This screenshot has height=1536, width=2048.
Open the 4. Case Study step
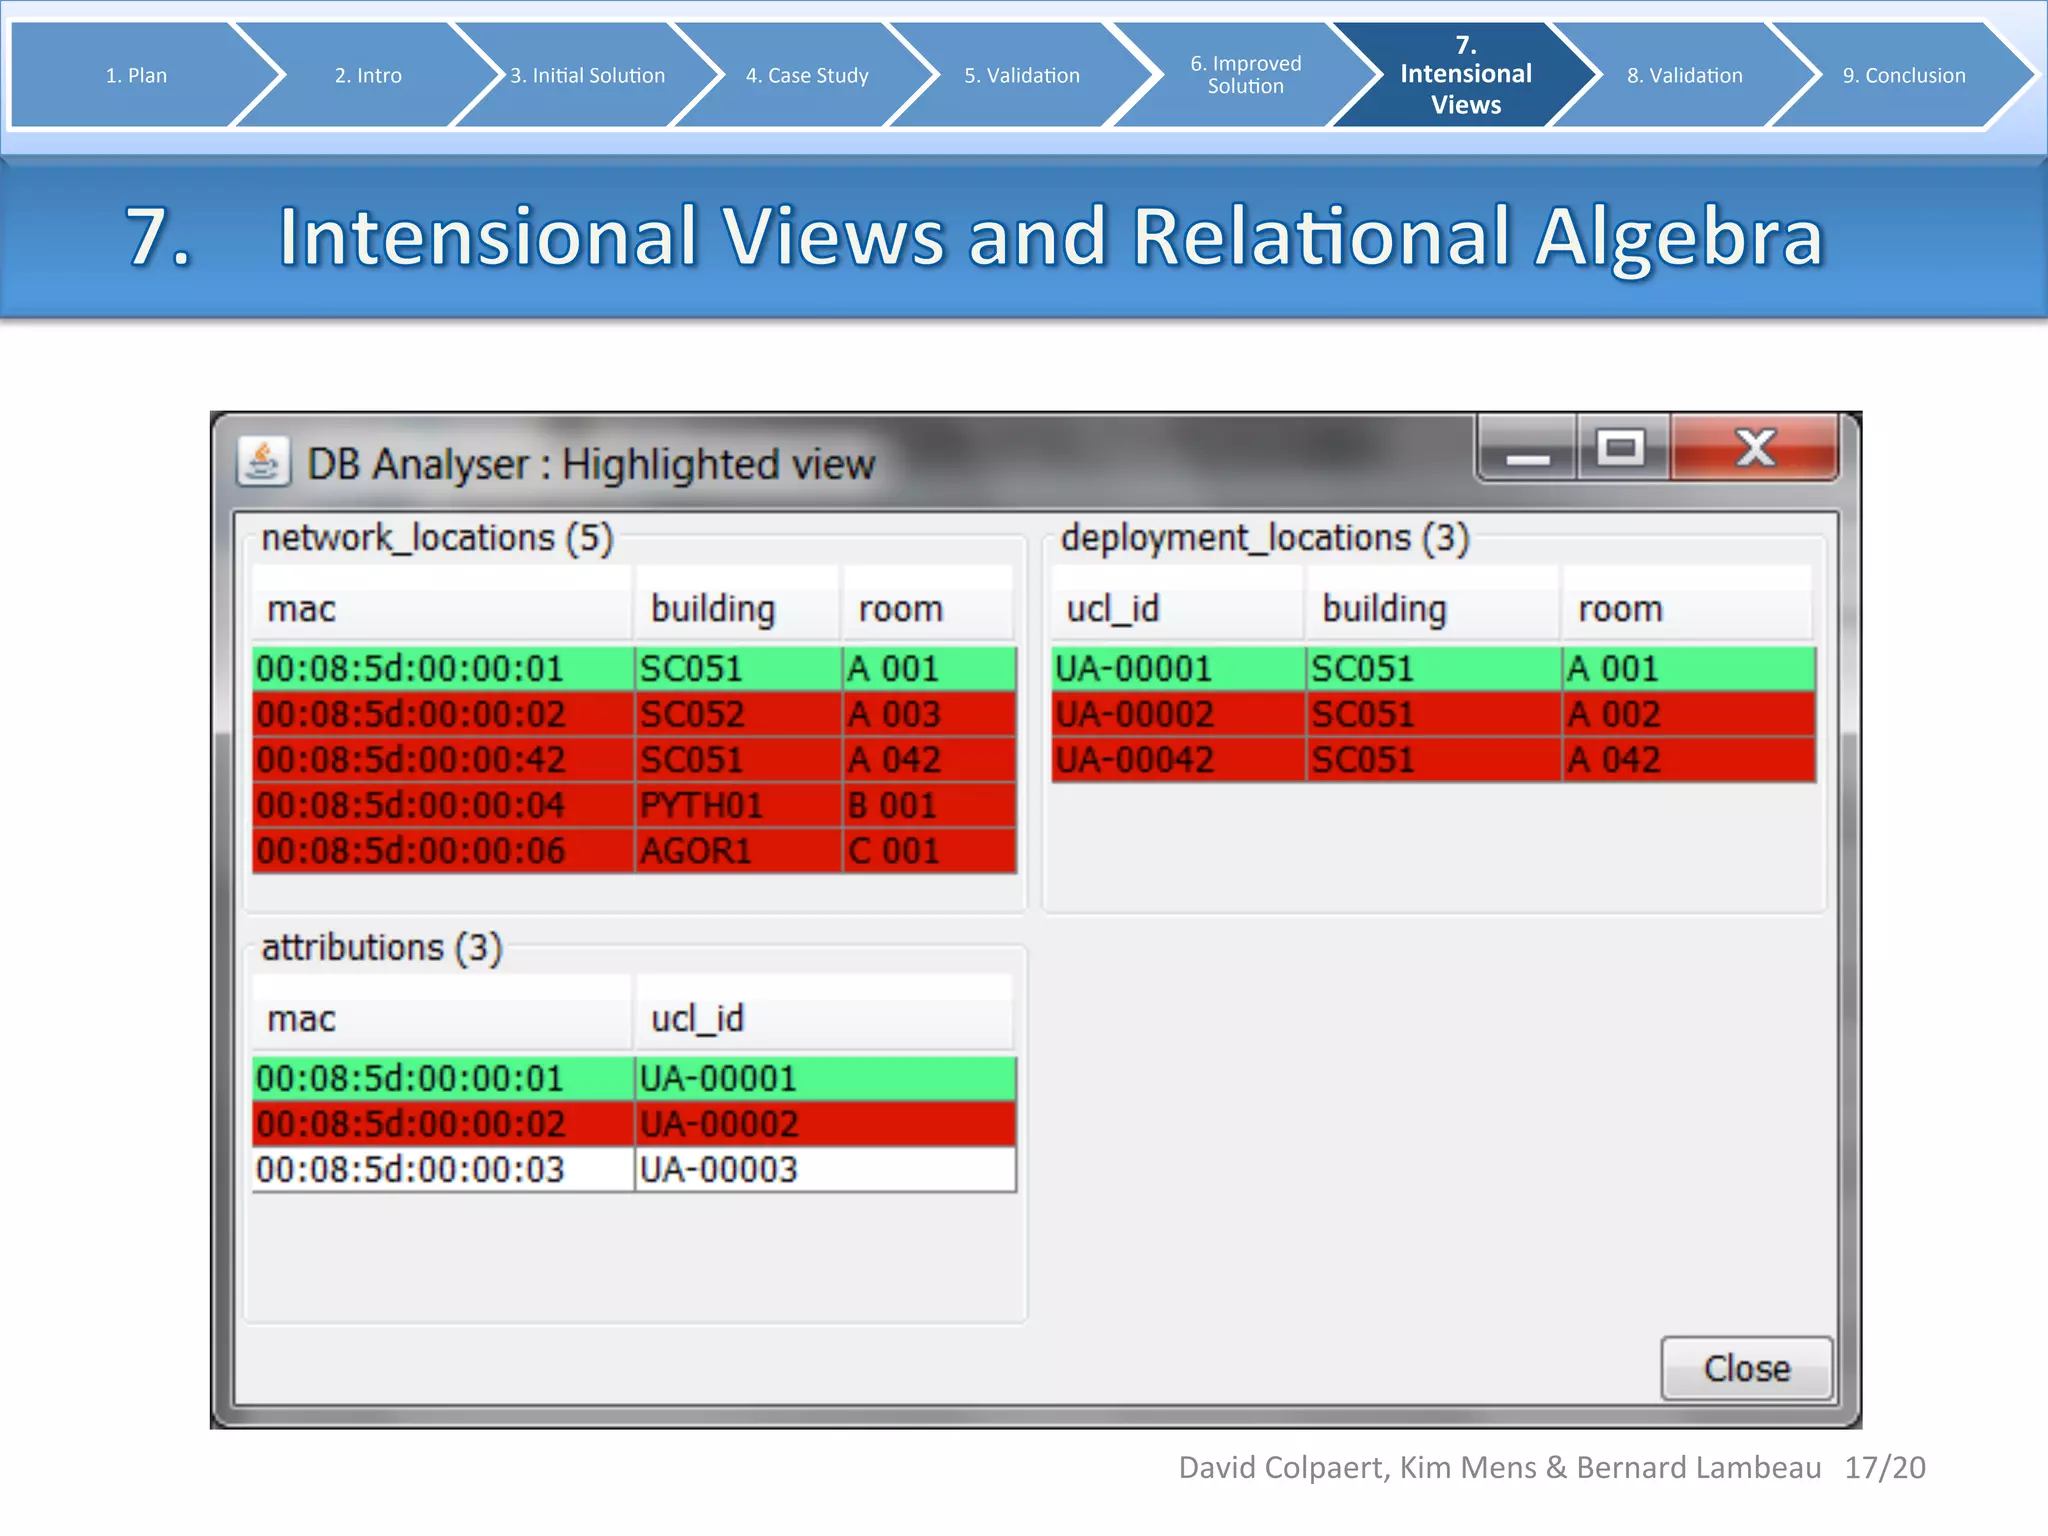tap(807, 76)
